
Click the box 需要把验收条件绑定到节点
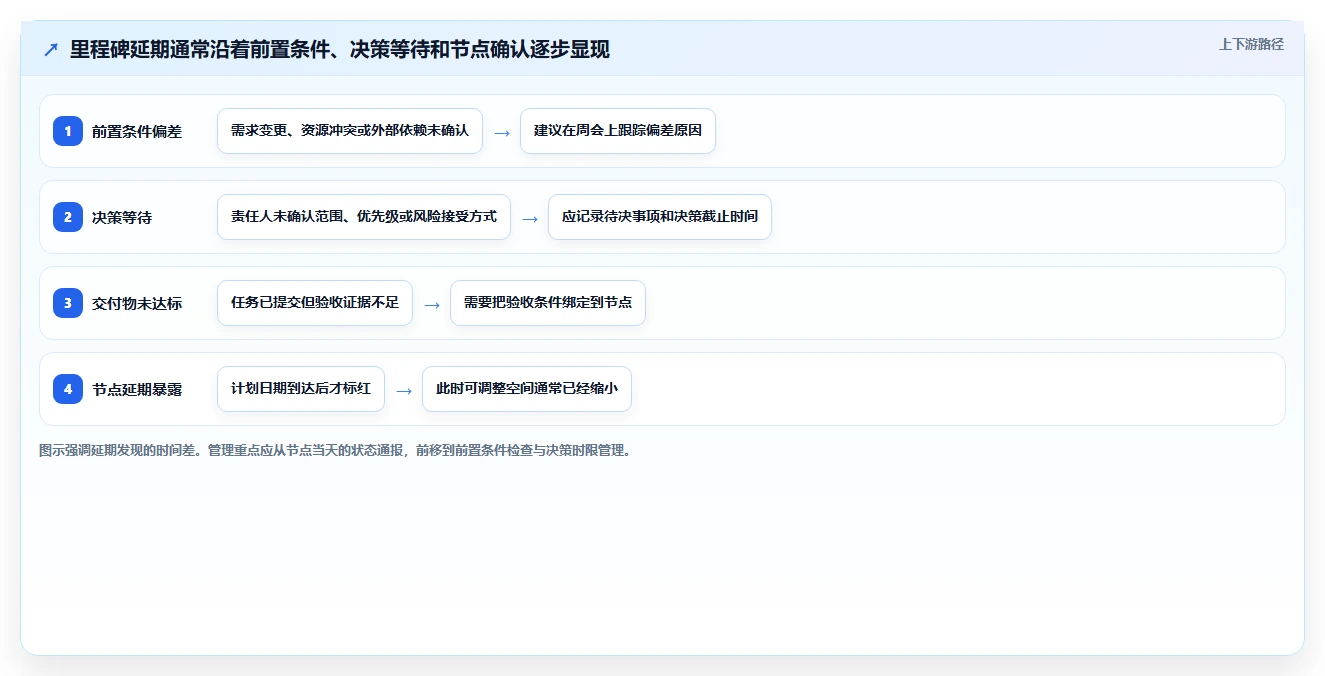548,303
